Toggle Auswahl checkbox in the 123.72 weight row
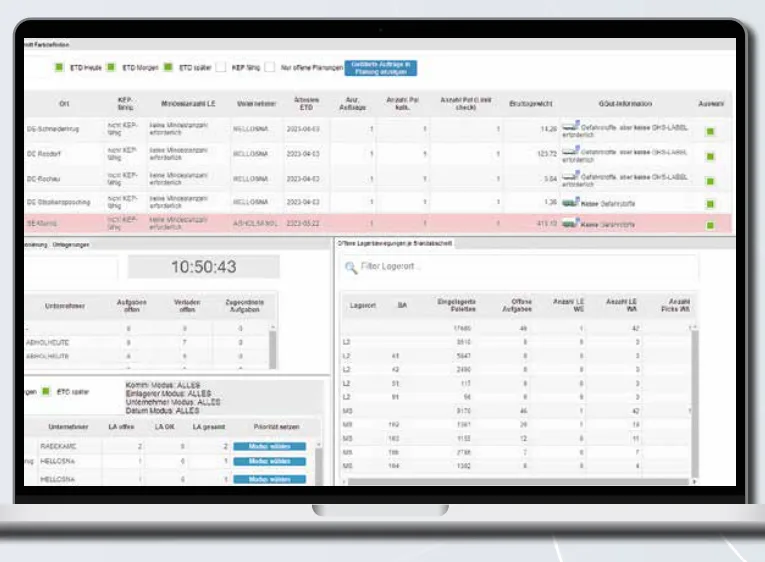Screen dimensions: 765x562 [x=710, y=156]
